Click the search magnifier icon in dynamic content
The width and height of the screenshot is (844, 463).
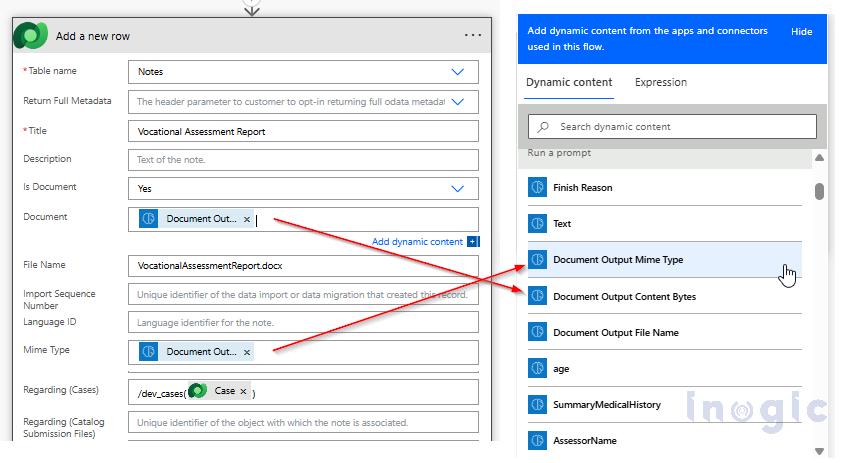click(x=543, y=127)
